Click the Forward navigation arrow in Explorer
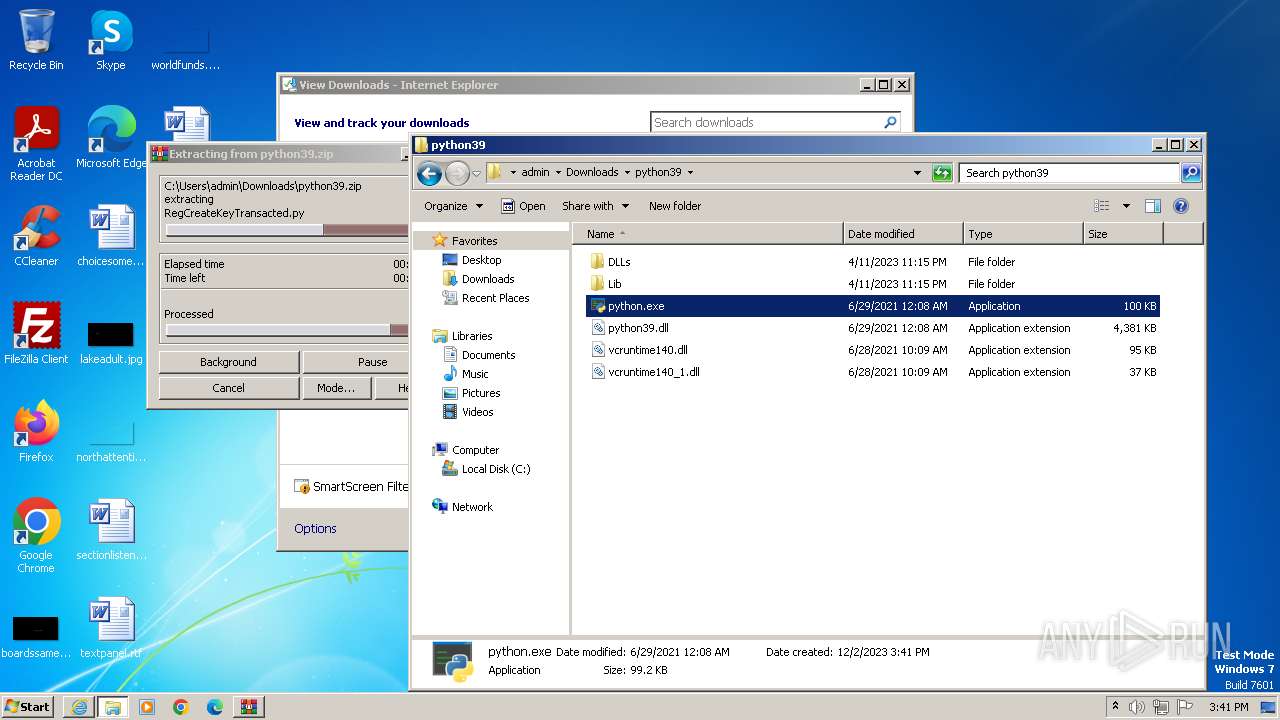Viewport: 1280px width, 720px height. [x=457, y=173]
